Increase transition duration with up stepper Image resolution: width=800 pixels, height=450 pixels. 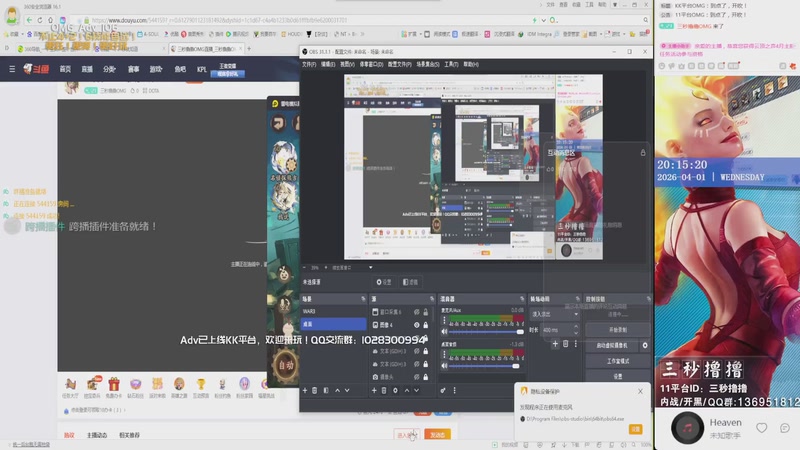(576, 327)
